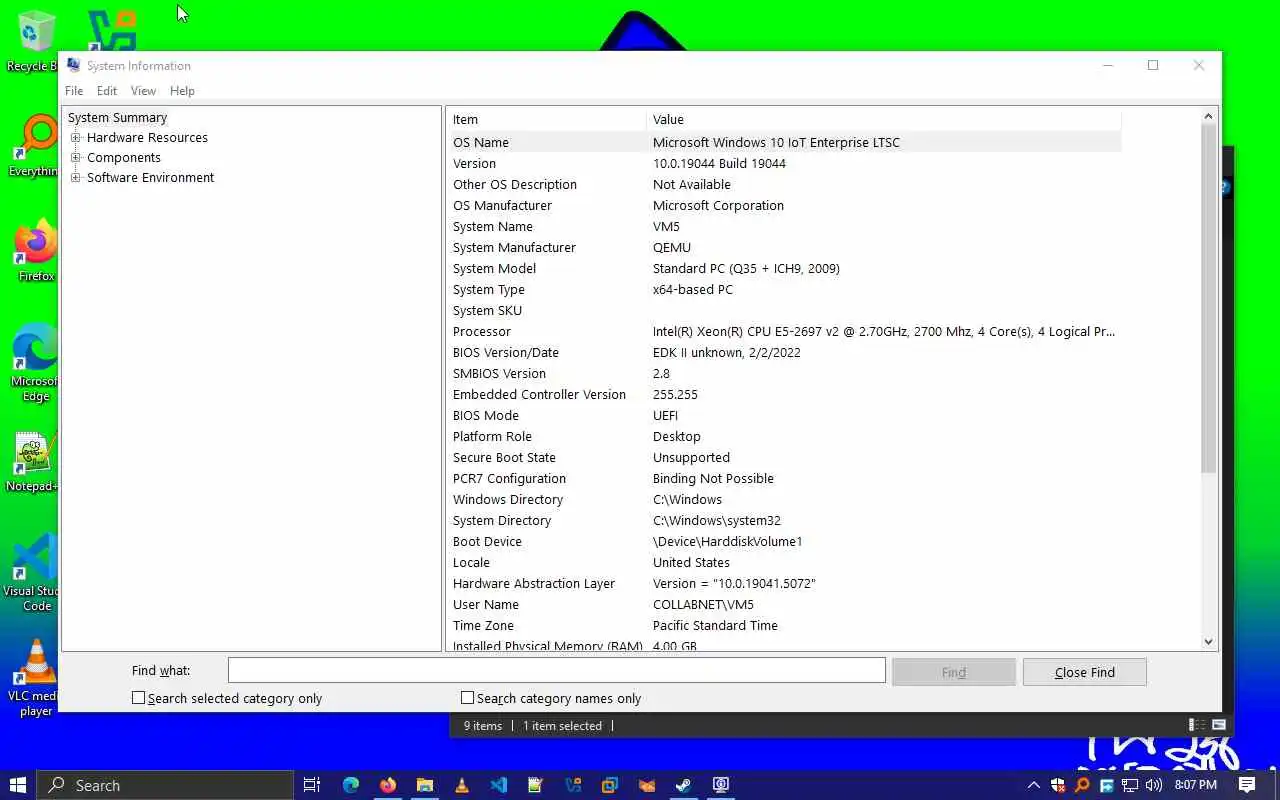Enable 'Search category names only' checkbox
This screenshot has width=1280, height=800.
(x=467, y=698)
